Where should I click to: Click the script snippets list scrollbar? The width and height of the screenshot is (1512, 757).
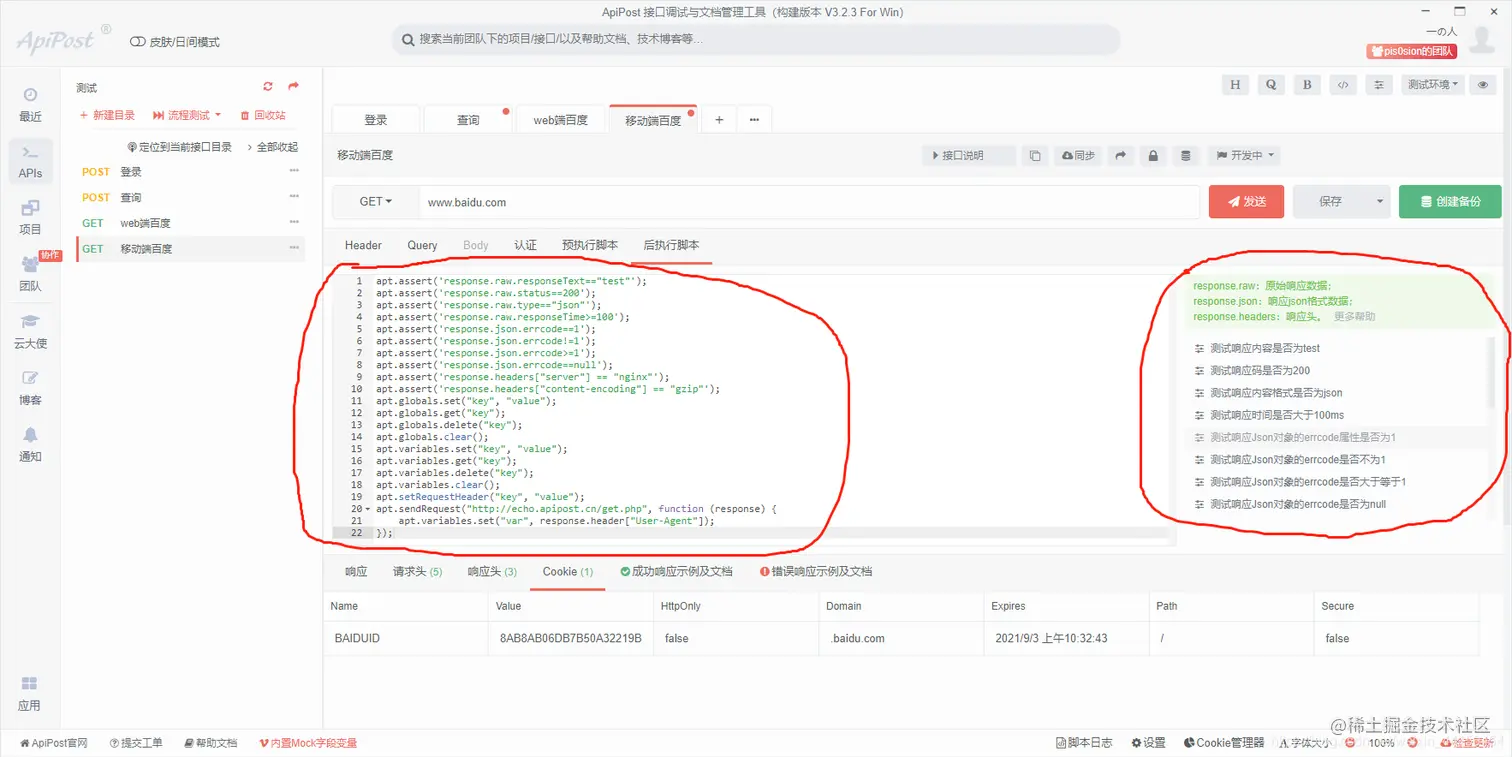pos(1491,372)
